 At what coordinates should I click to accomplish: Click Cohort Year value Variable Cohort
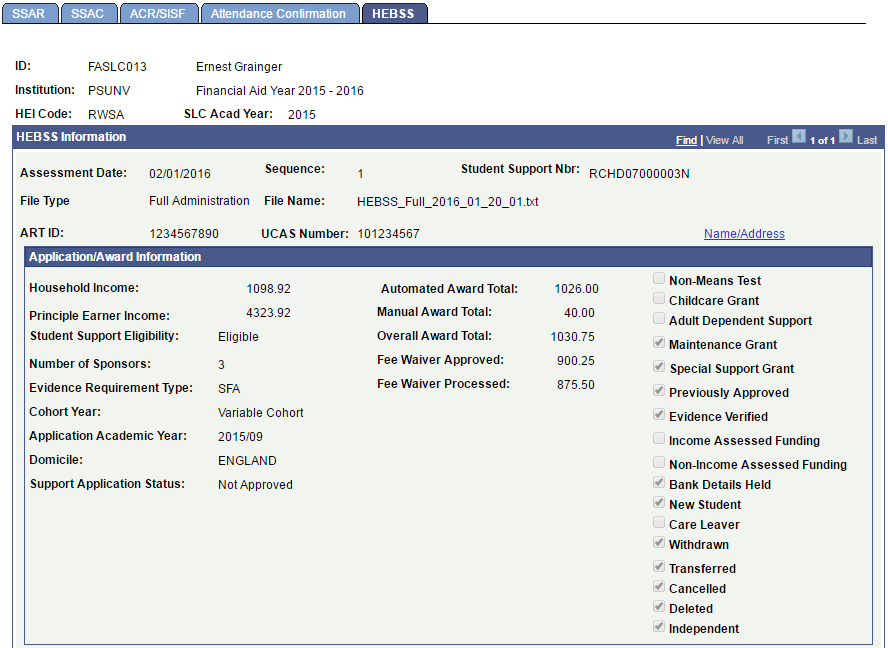click(261, 413)
